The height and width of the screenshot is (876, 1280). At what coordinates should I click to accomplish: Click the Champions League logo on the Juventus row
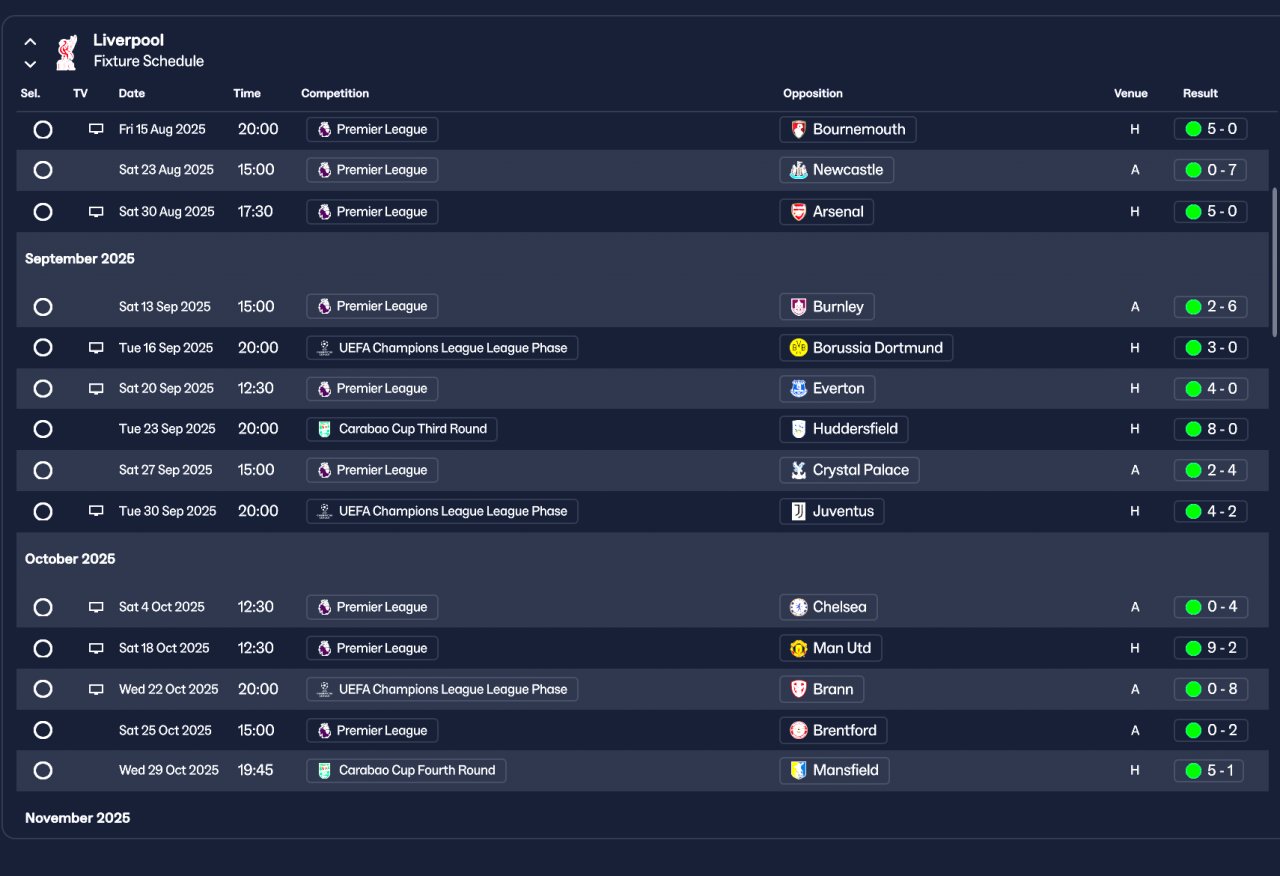pyautogui.click(x=324, y=511)
